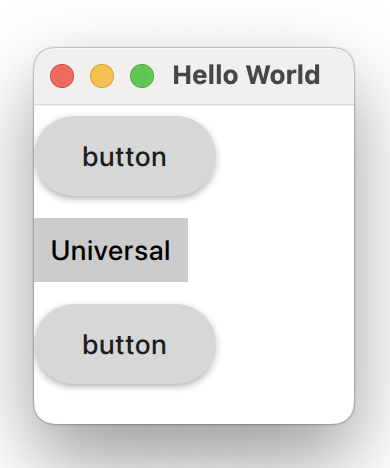This screenshot has width=390, height=468.
Task: Click the green traffic-light icon in the title bar
Action: click(142, 76)
